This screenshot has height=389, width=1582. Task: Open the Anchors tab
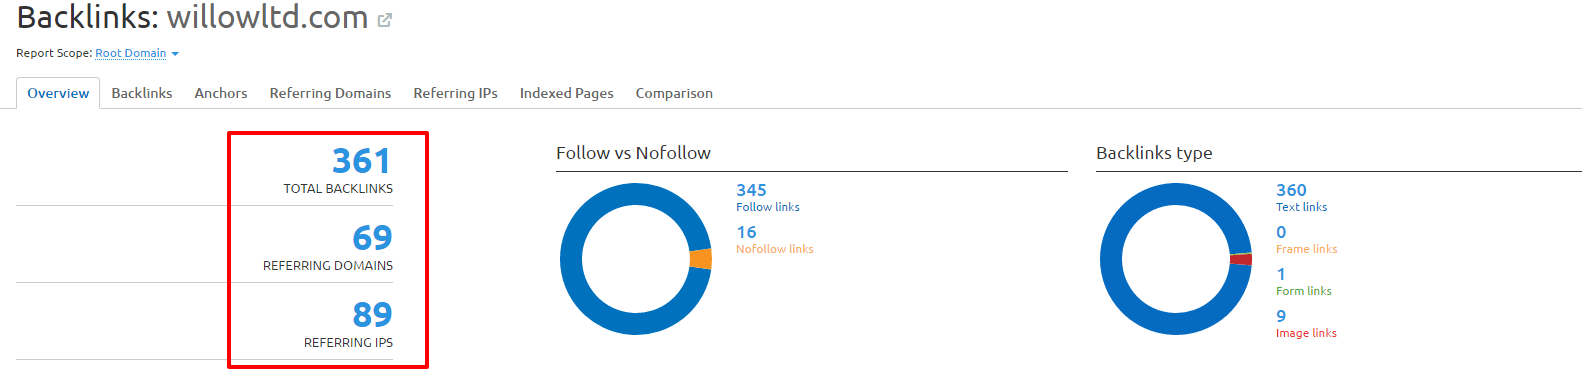point(221,93)
